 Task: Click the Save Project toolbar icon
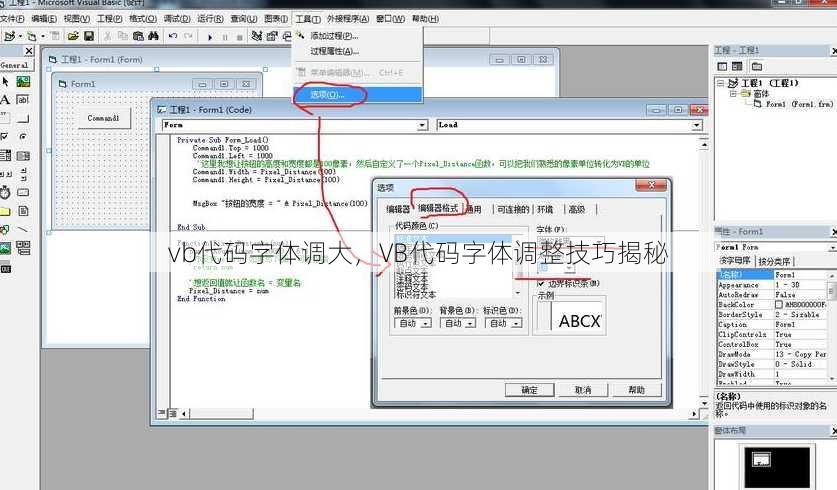[x=89, y=36]
